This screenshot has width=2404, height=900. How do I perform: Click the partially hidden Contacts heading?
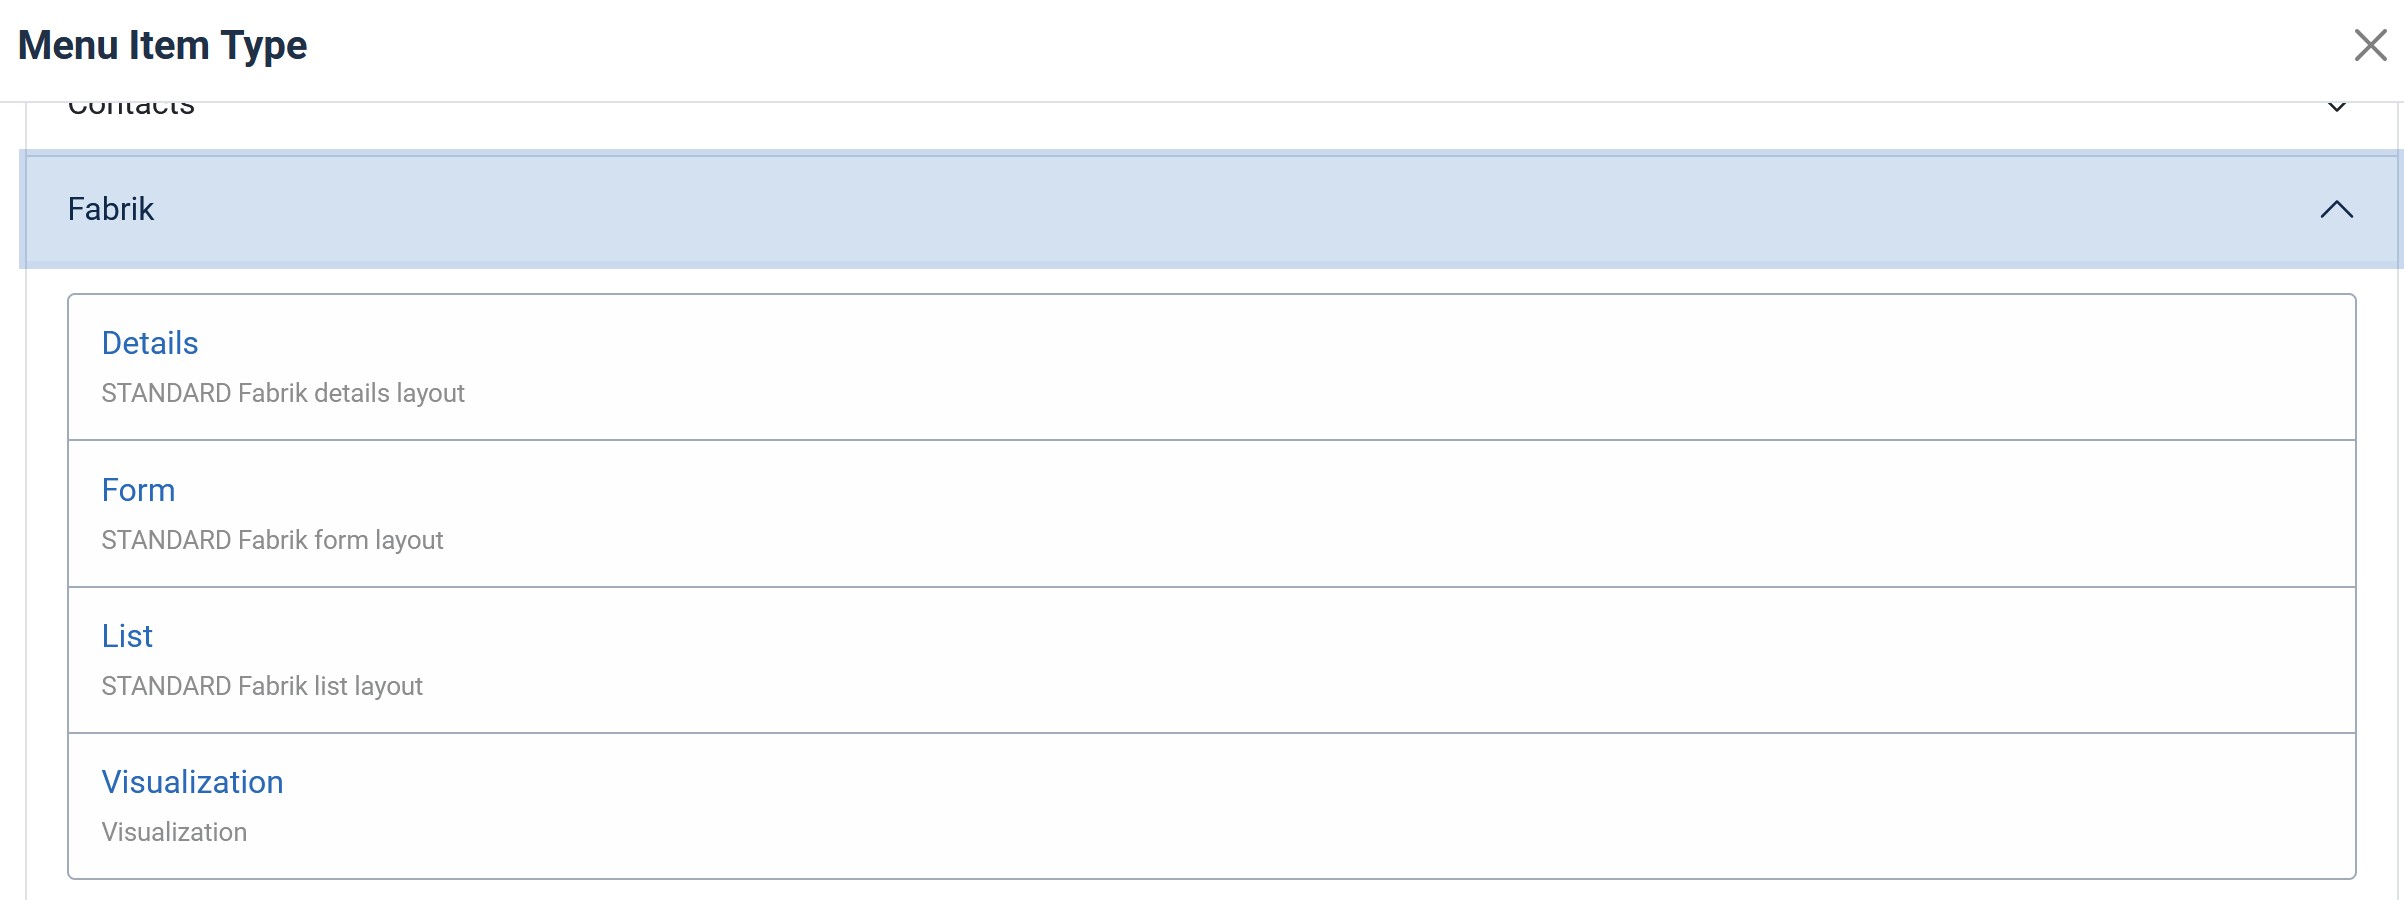point(131,108)
